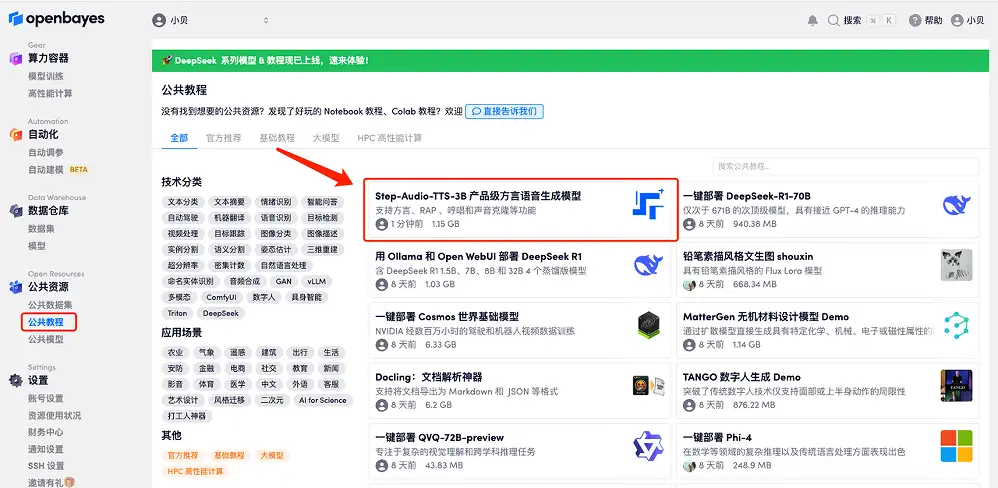Click the 自动化 sidebar icon
998x488 pixels.
click(x=16, y=134)
